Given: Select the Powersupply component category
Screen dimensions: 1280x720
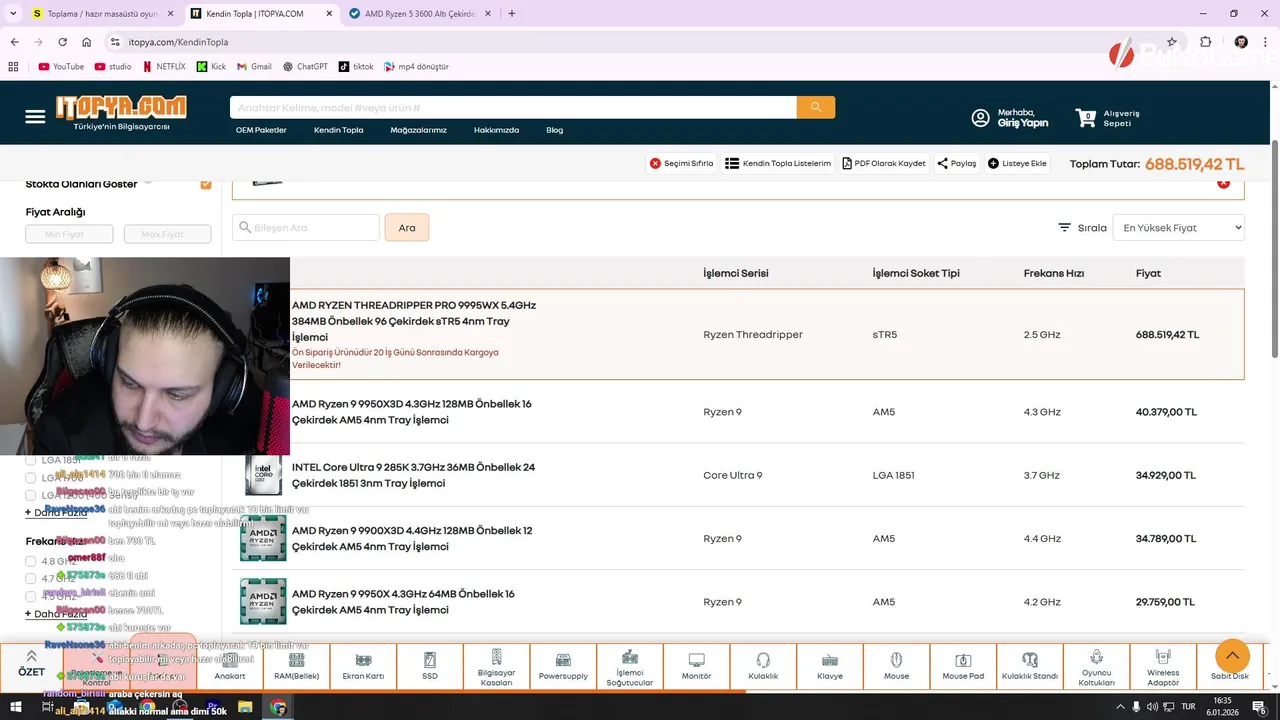Looking at the screenshot, I should (x=563, y=667).
